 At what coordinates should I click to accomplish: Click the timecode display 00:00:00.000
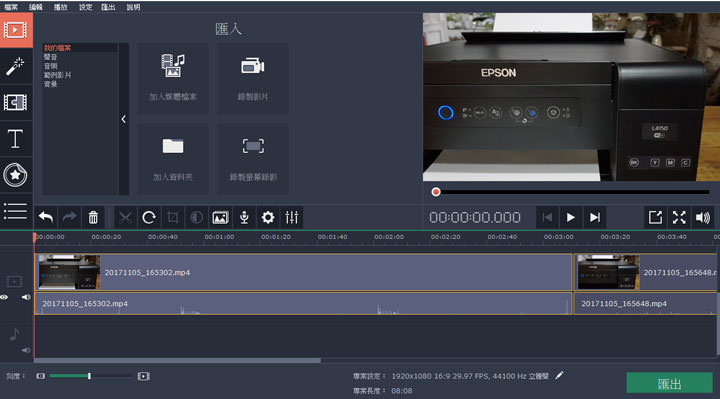[x=475, y=217]
